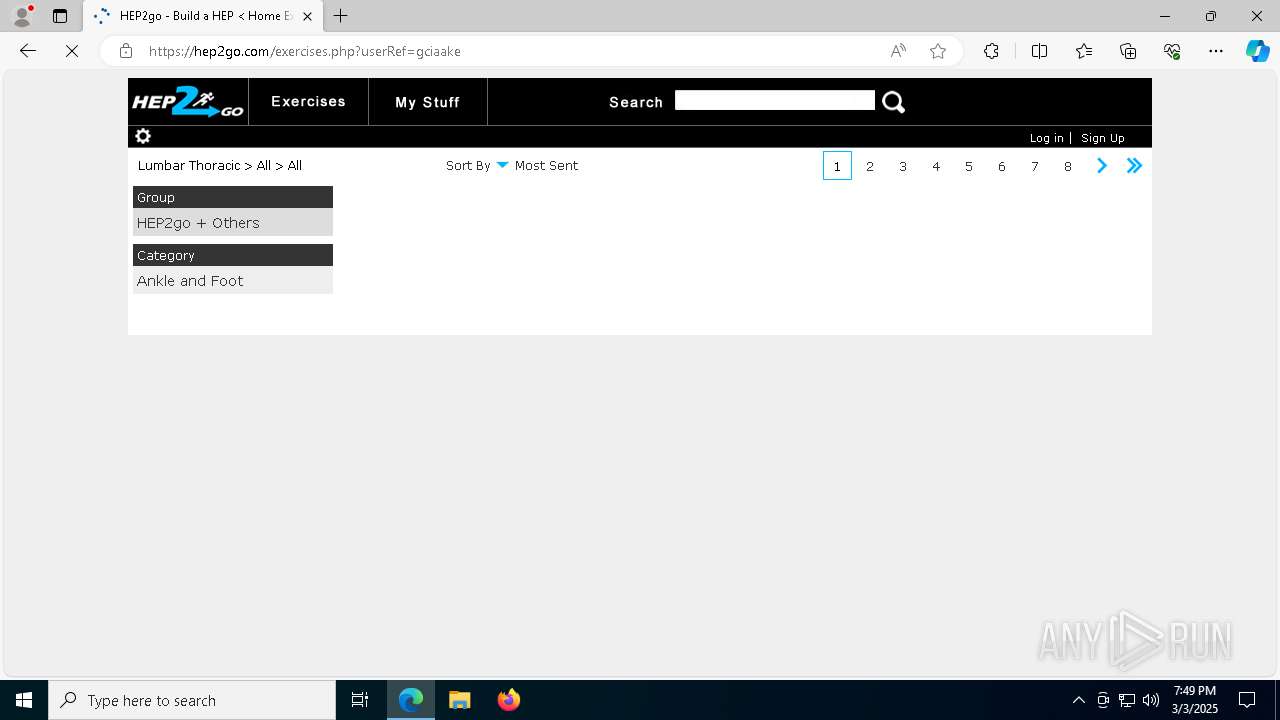Click the Log in link
Viewport: 1280px width, 720px height.
click(x=1046, y=138)
